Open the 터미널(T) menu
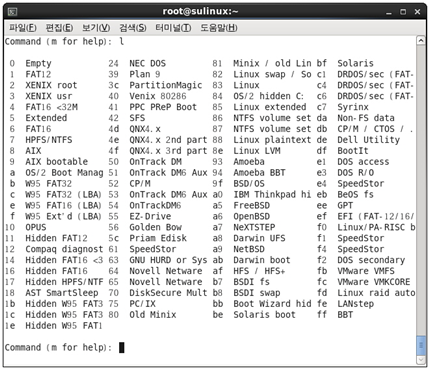 click(x=173, y=28)
